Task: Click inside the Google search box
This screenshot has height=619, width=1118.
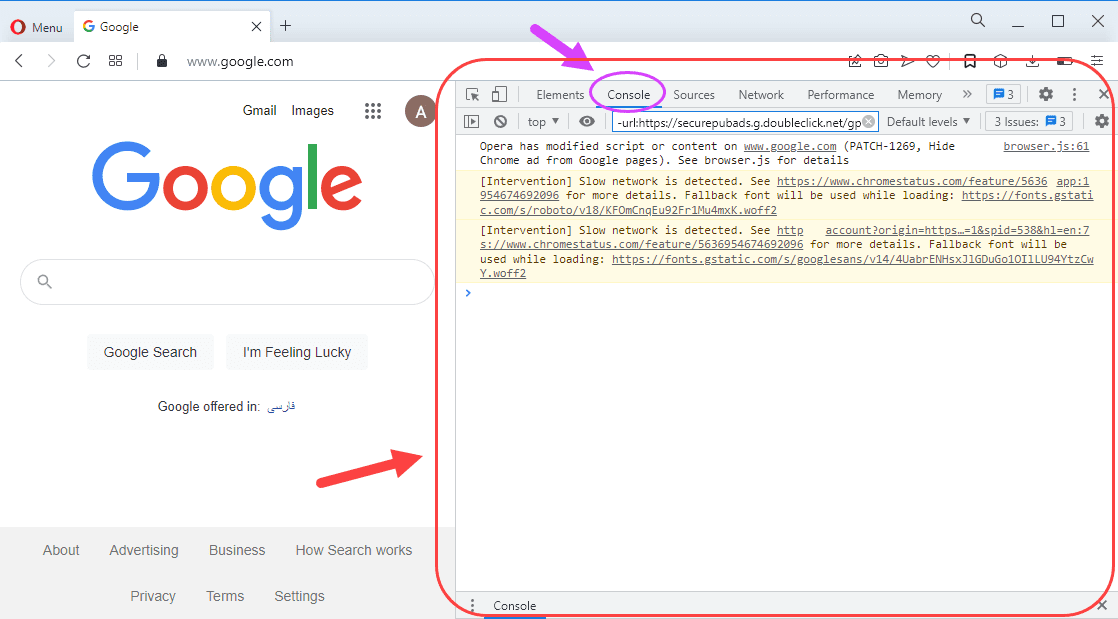Action: (227, 282)
